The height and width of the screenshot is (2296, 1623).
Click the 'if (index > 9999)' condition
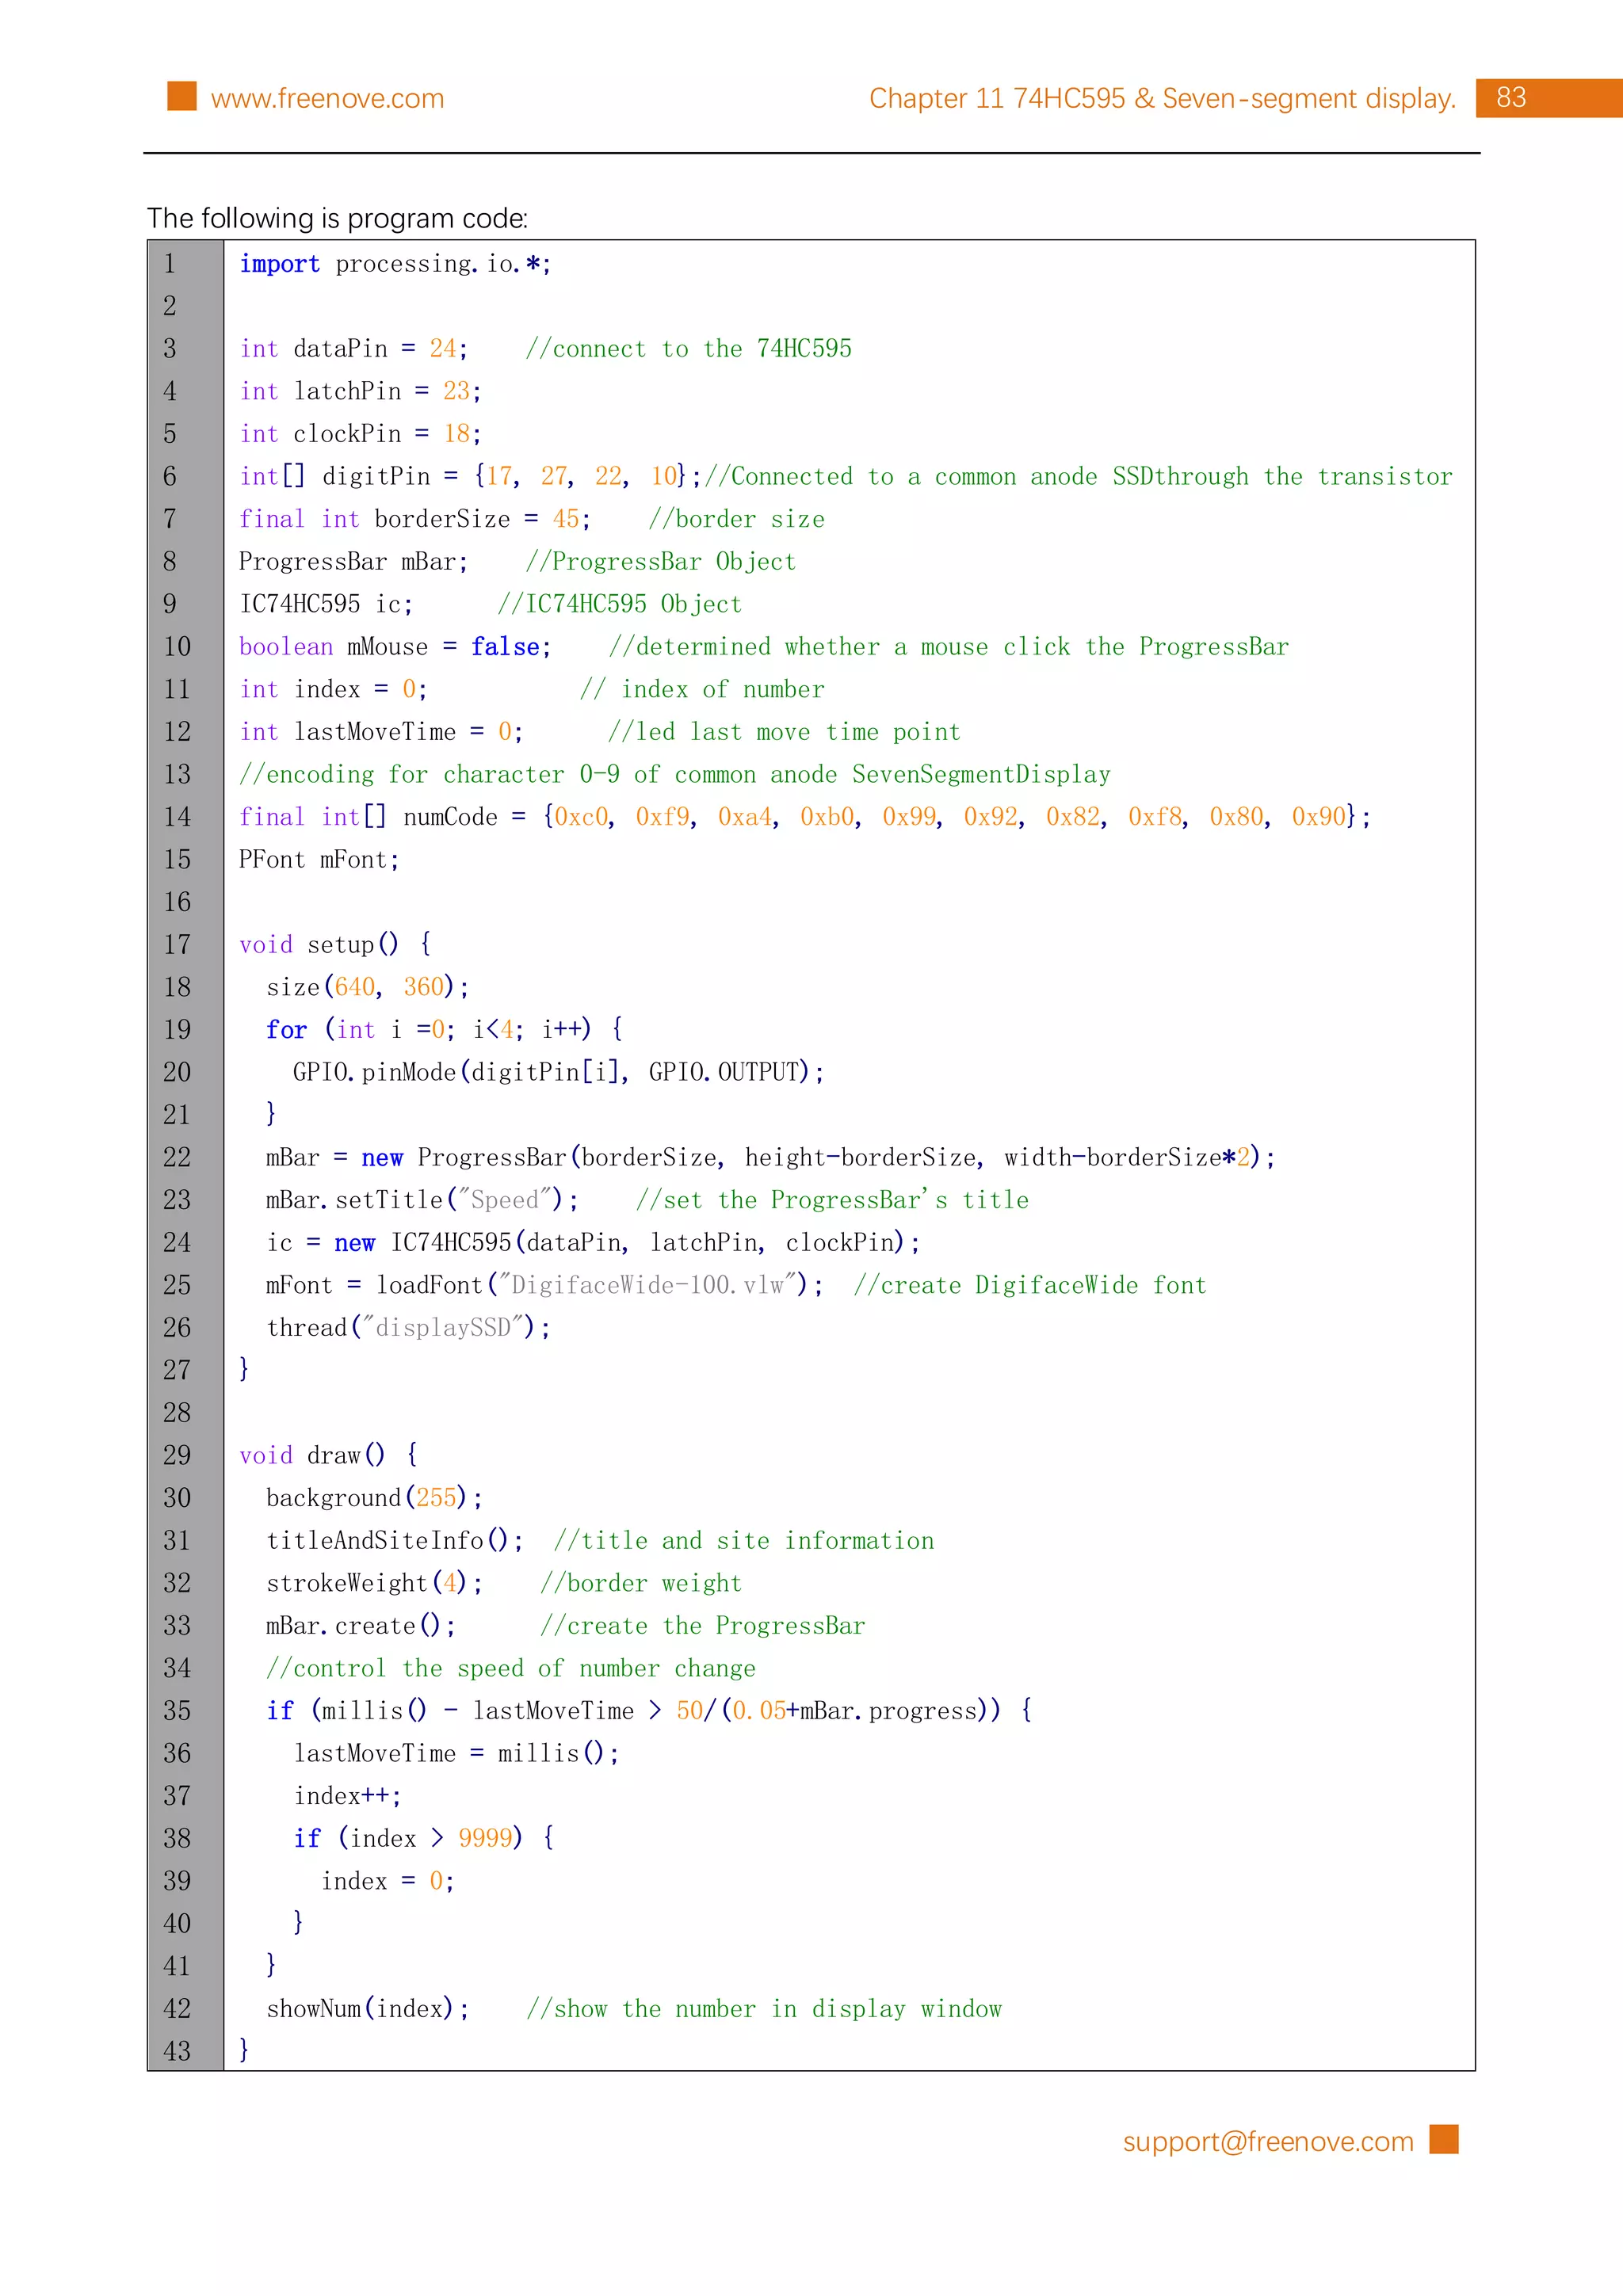[423, 1838]
